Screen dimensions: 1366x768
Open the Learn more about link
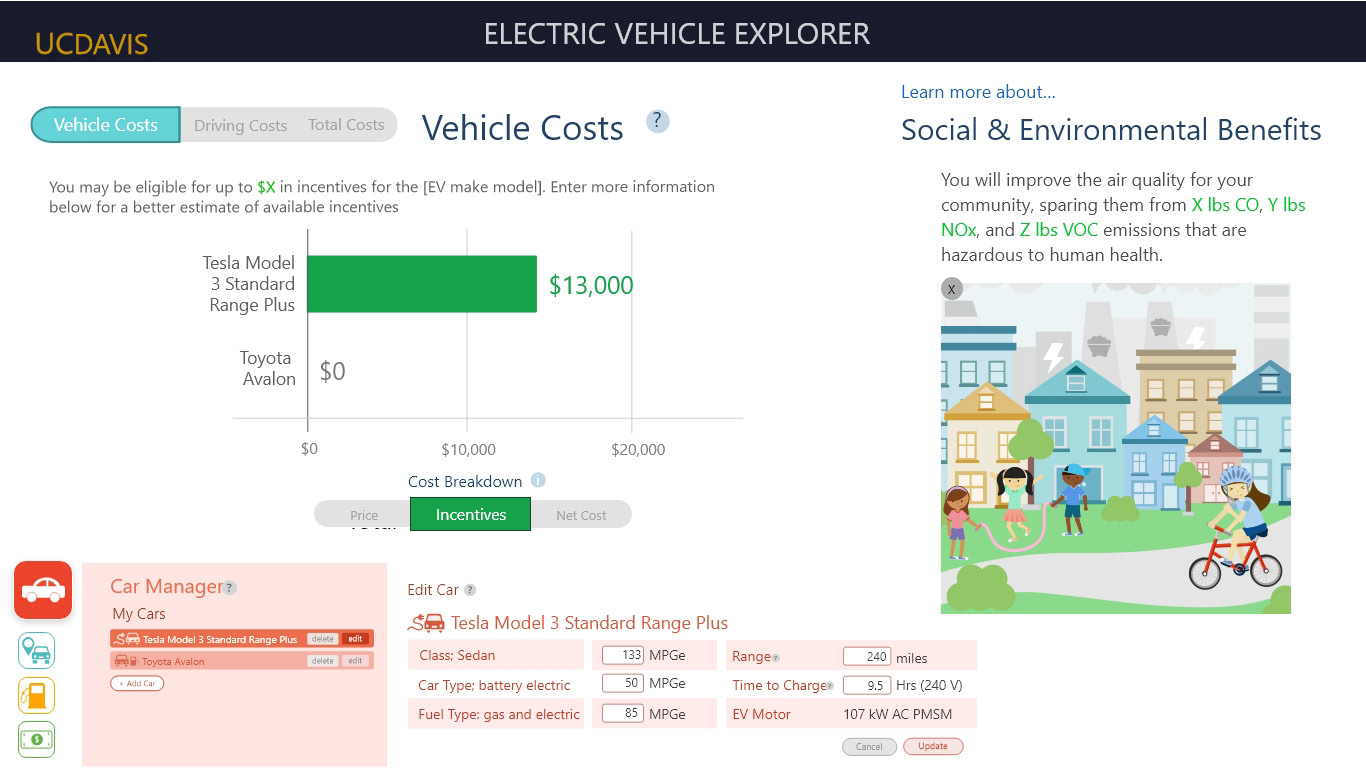pos(978,92)
